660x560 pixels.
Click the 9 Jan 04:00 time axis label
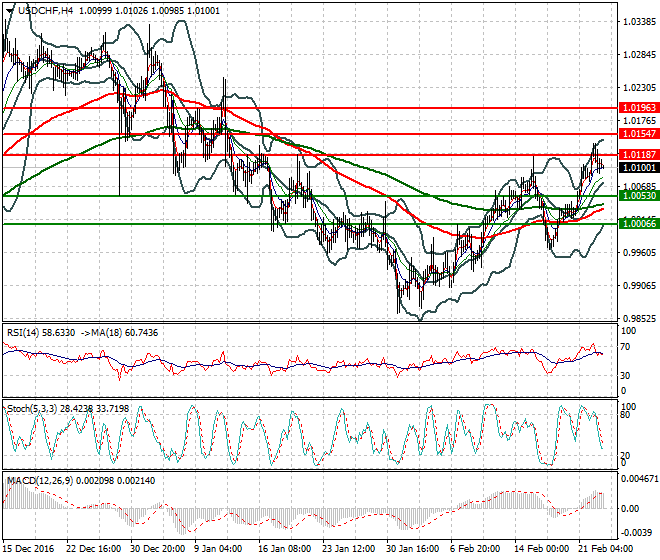(x=218, y=549)
